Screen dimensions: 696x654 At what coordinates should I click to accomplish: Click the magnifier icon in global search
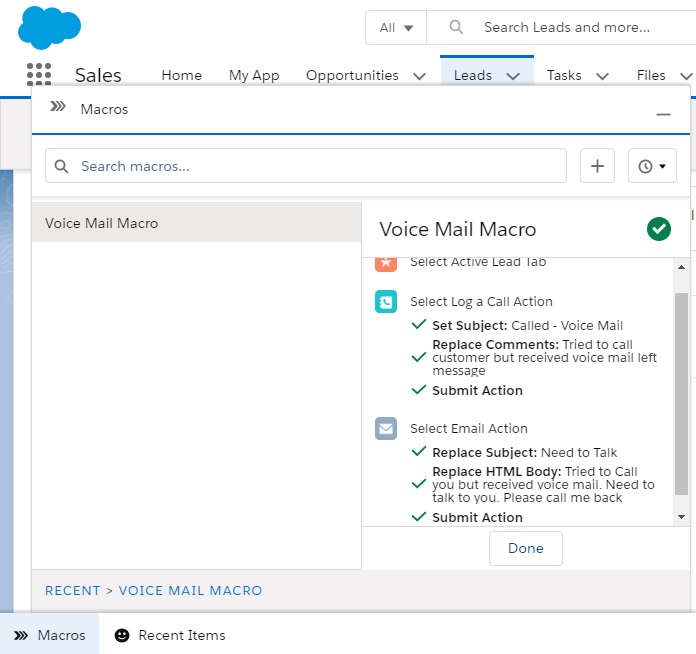click(456, 27)
